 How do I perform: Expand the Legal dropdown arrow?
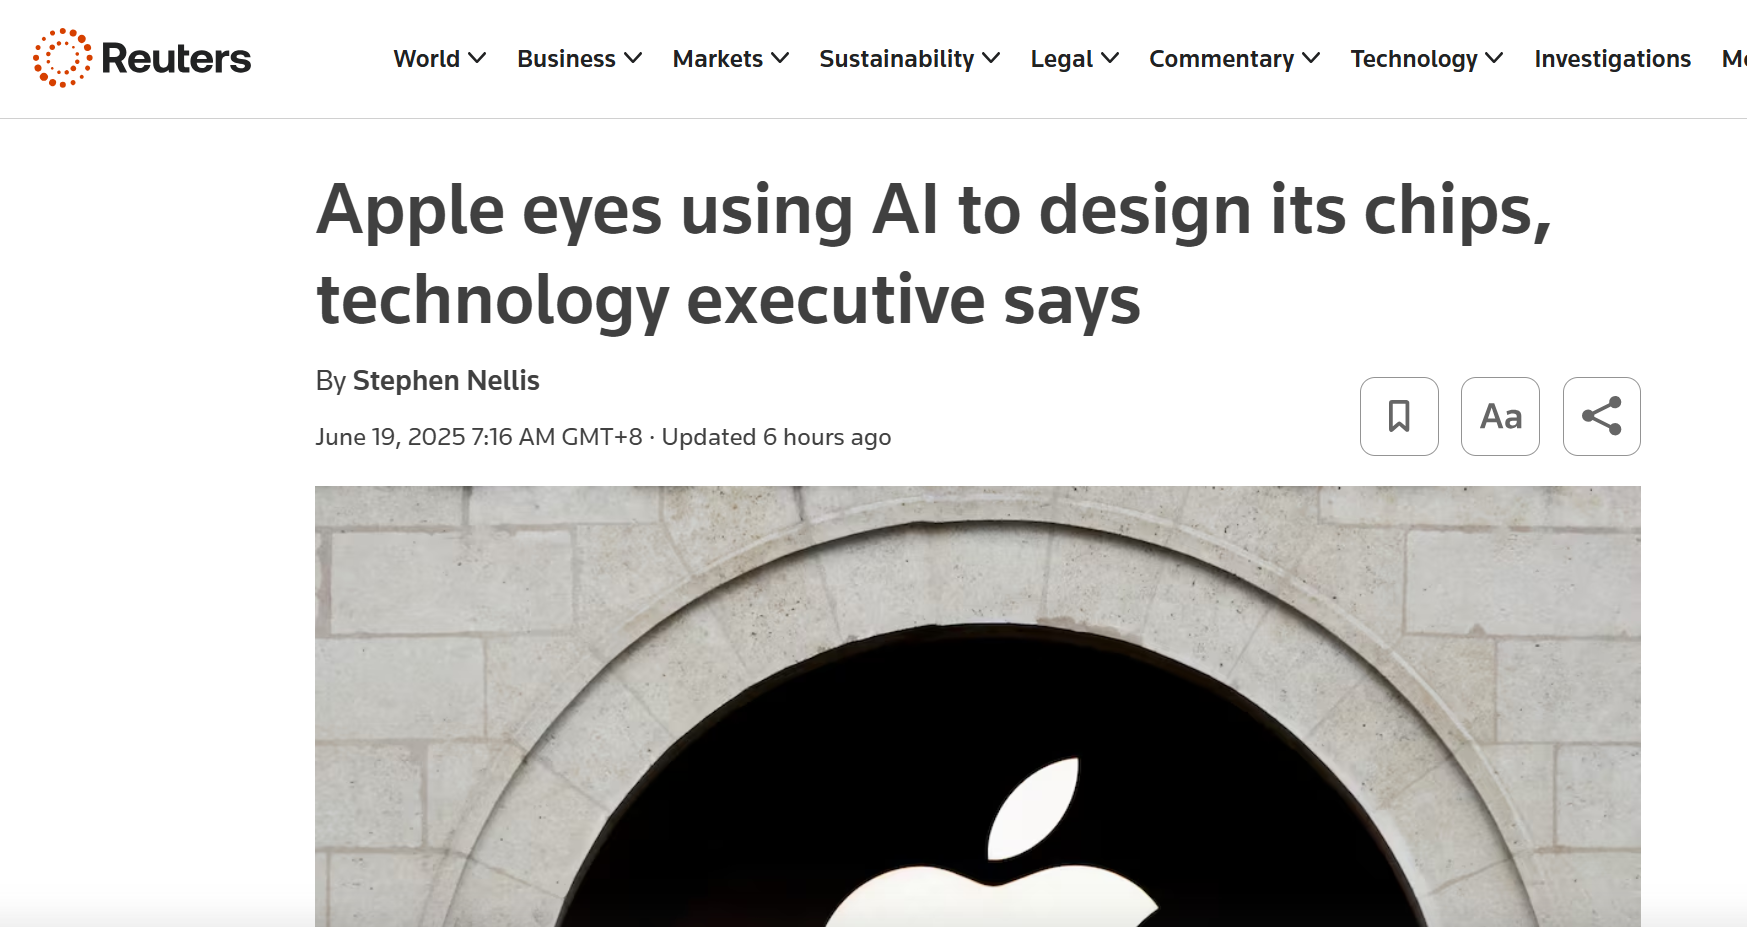(x=1110, y=58)
